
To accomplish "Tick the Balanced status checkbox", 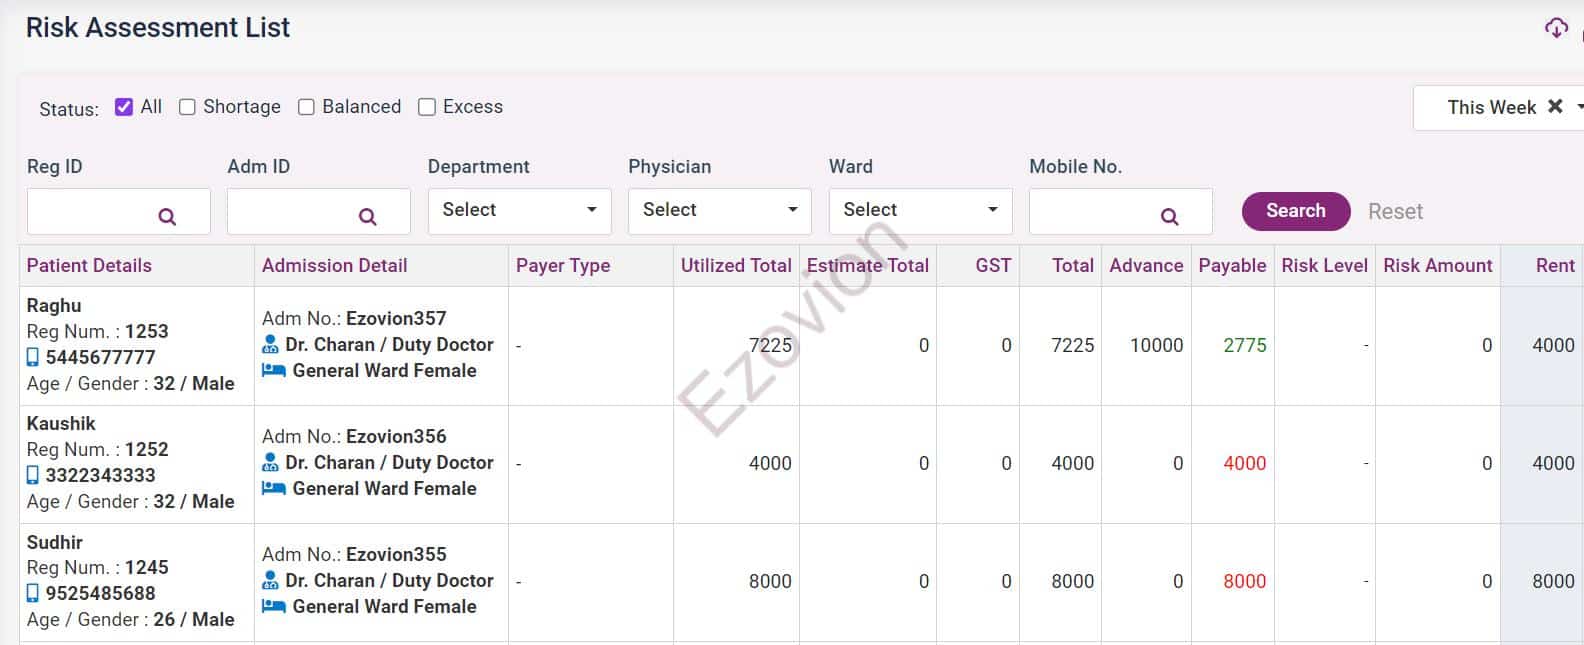I will tap(306, 107).
